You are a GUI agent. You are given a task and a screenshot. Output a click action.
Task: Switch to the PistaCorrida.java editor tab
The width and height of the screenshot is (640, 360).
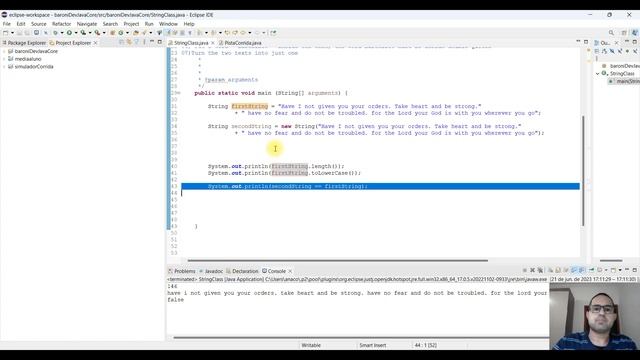pyautogui.click(x=240, y=42)
